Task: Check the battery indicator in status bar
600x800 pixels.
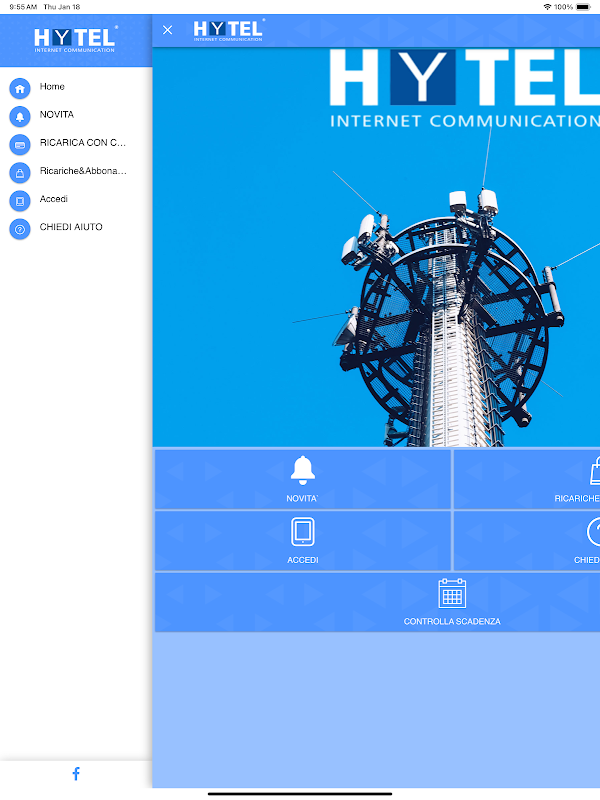Action: (x=583, y=7)
